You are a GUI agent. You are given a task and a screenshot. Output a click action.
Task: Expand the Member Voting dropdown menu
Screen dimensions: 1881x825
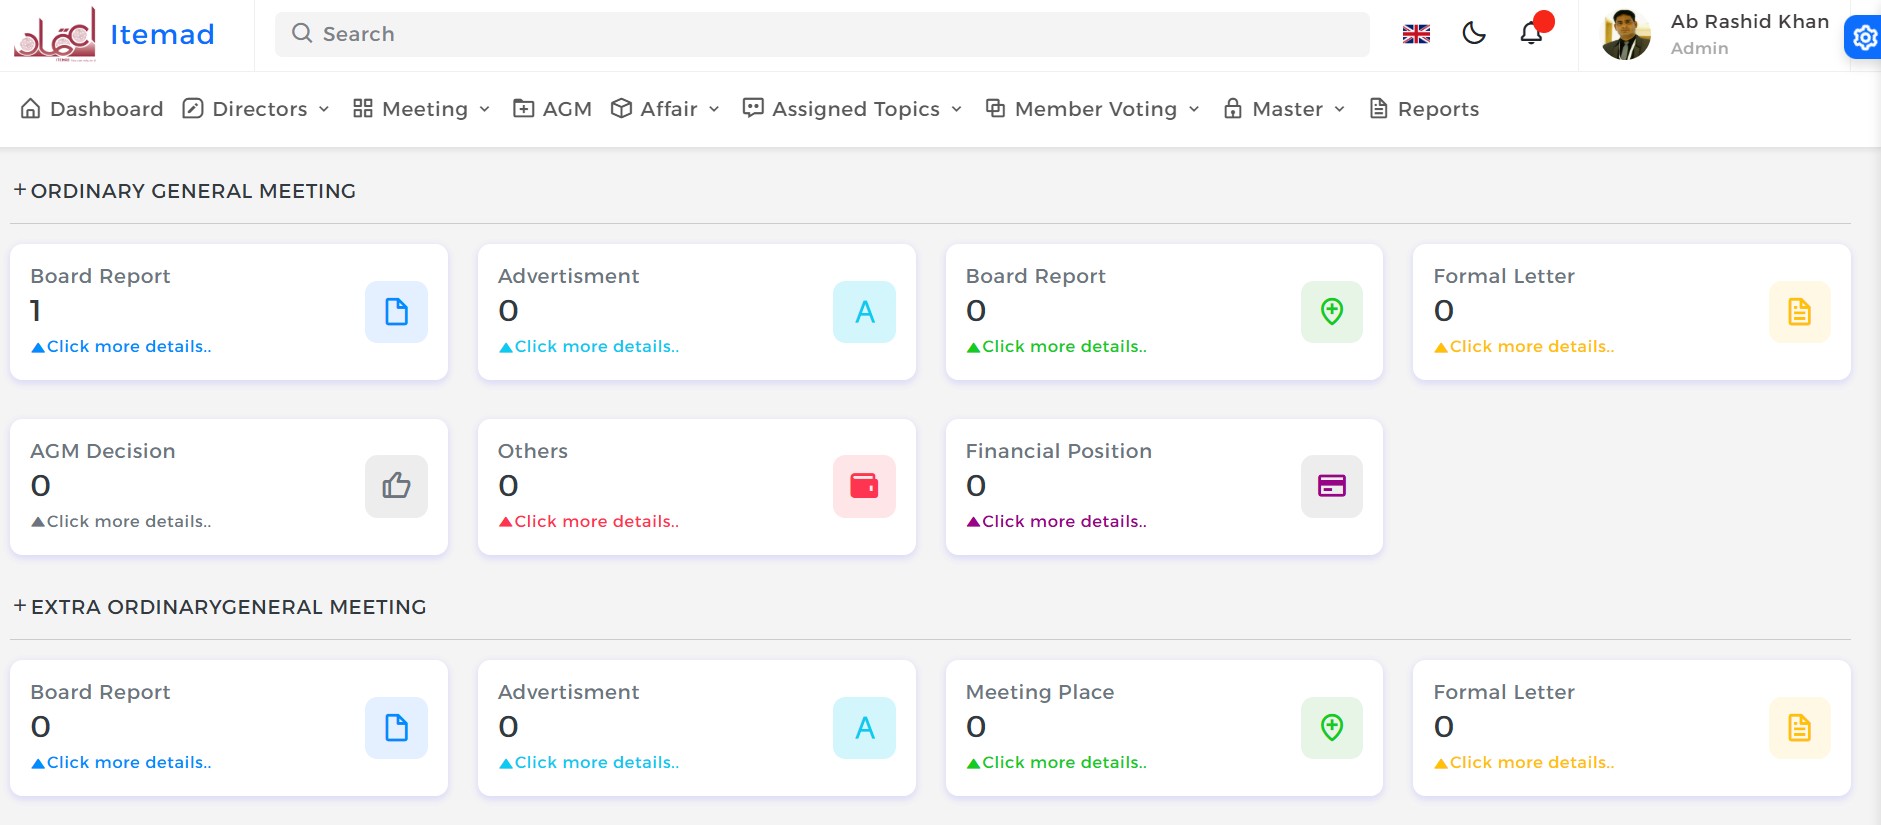(x=1093, y=109)
